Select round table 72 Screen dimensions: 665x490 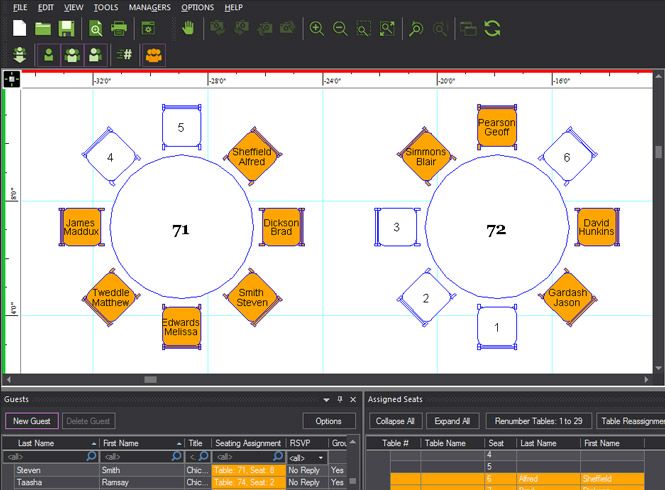click(497, 227)
